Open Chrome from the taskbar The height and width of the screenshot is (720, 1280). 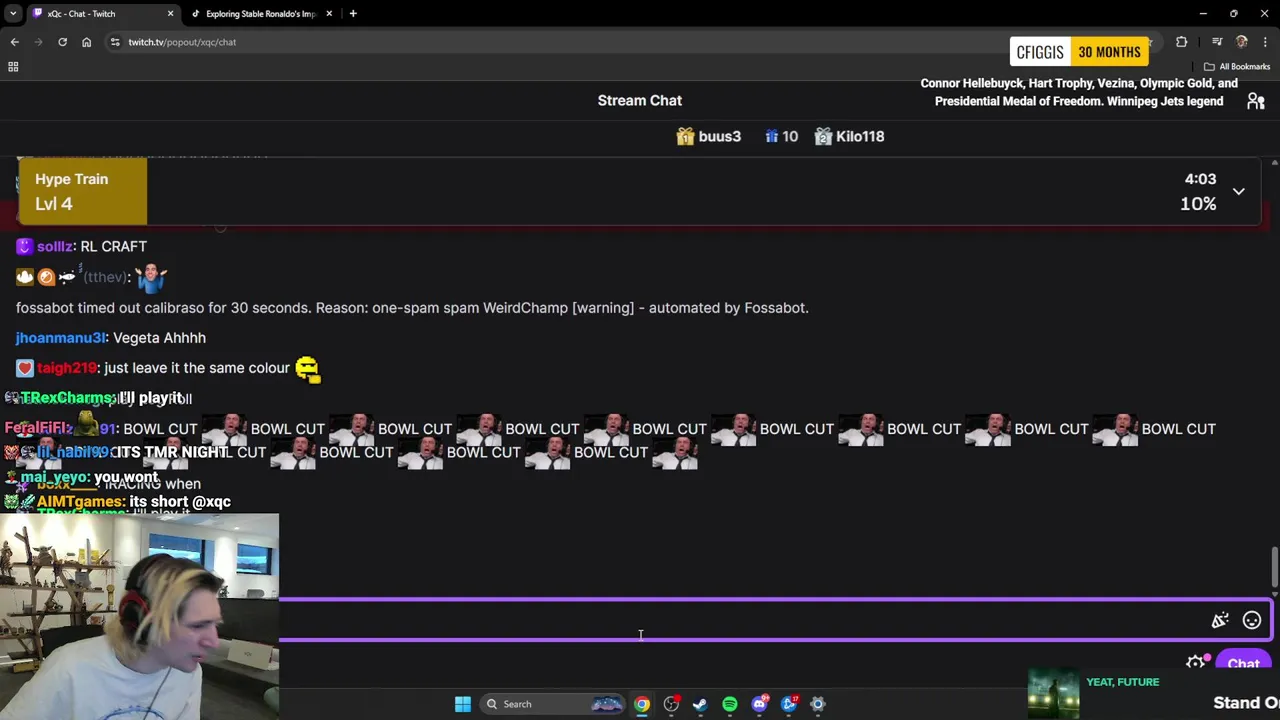[x=642, y=704]
